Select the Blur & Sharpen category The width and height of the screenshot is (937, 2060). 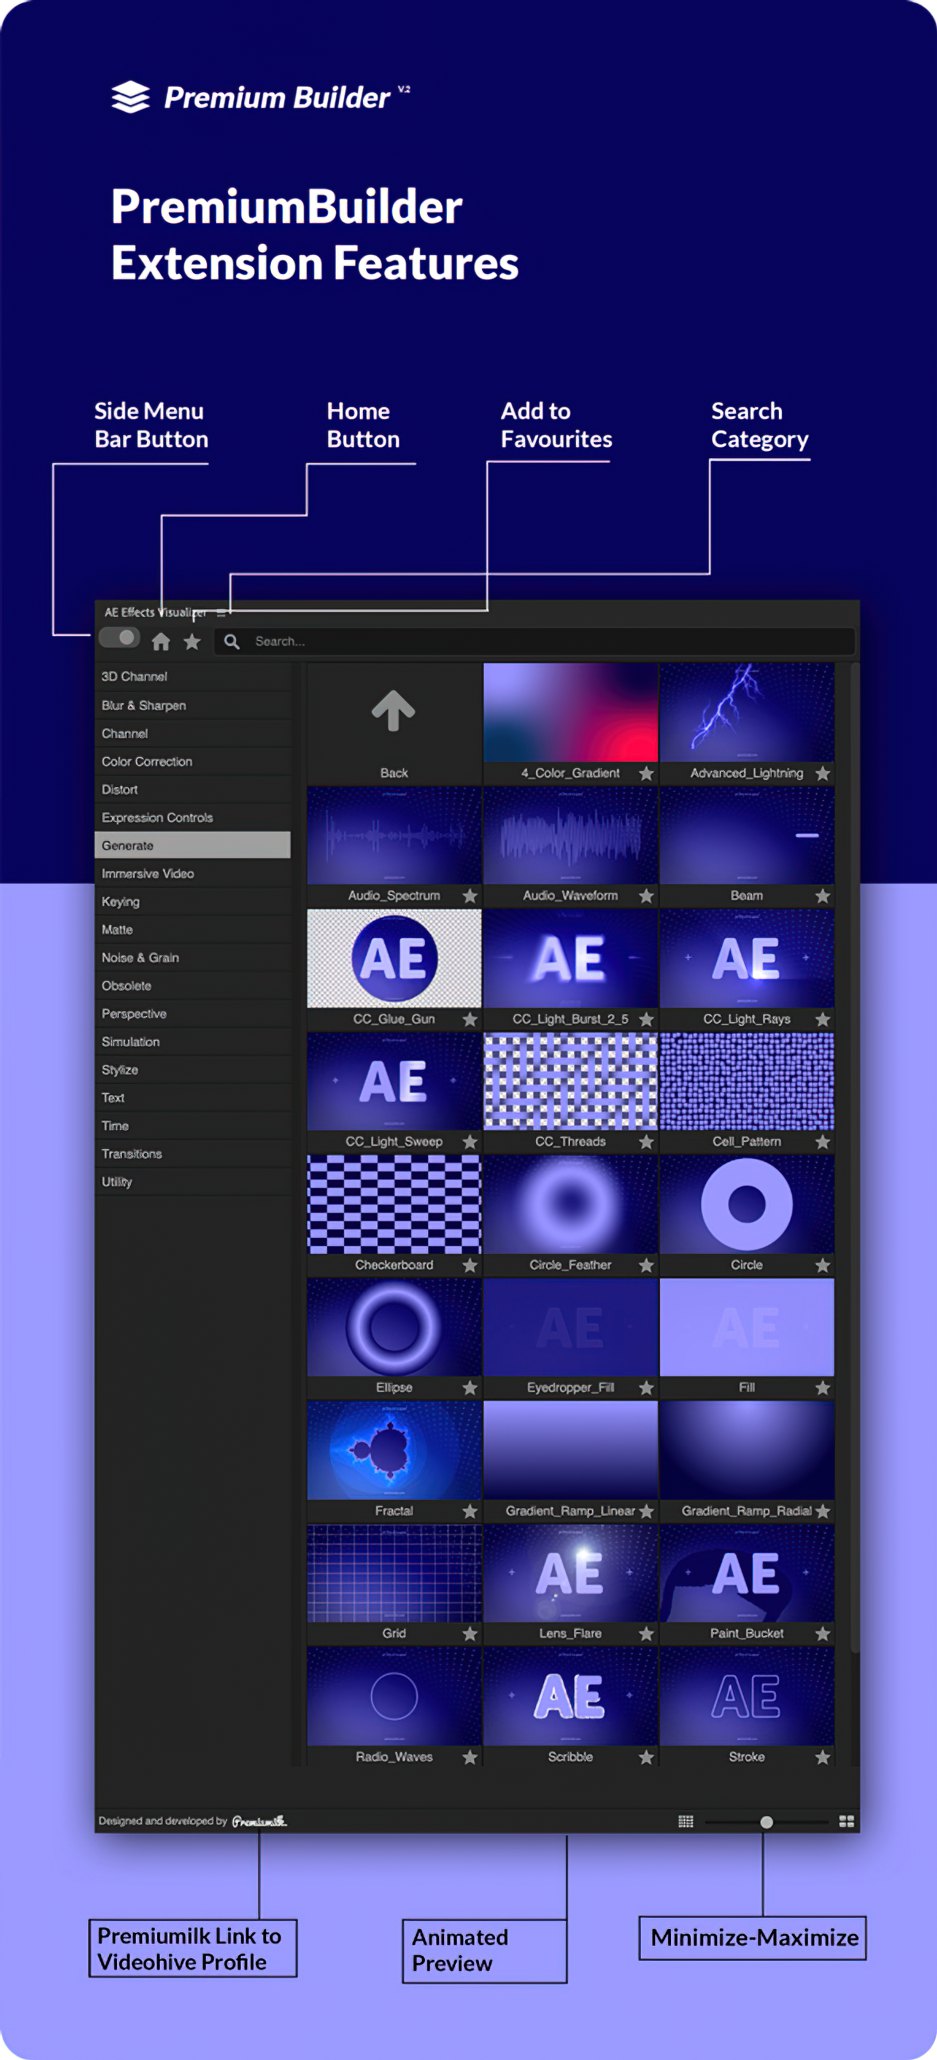(x=193, y=705)
